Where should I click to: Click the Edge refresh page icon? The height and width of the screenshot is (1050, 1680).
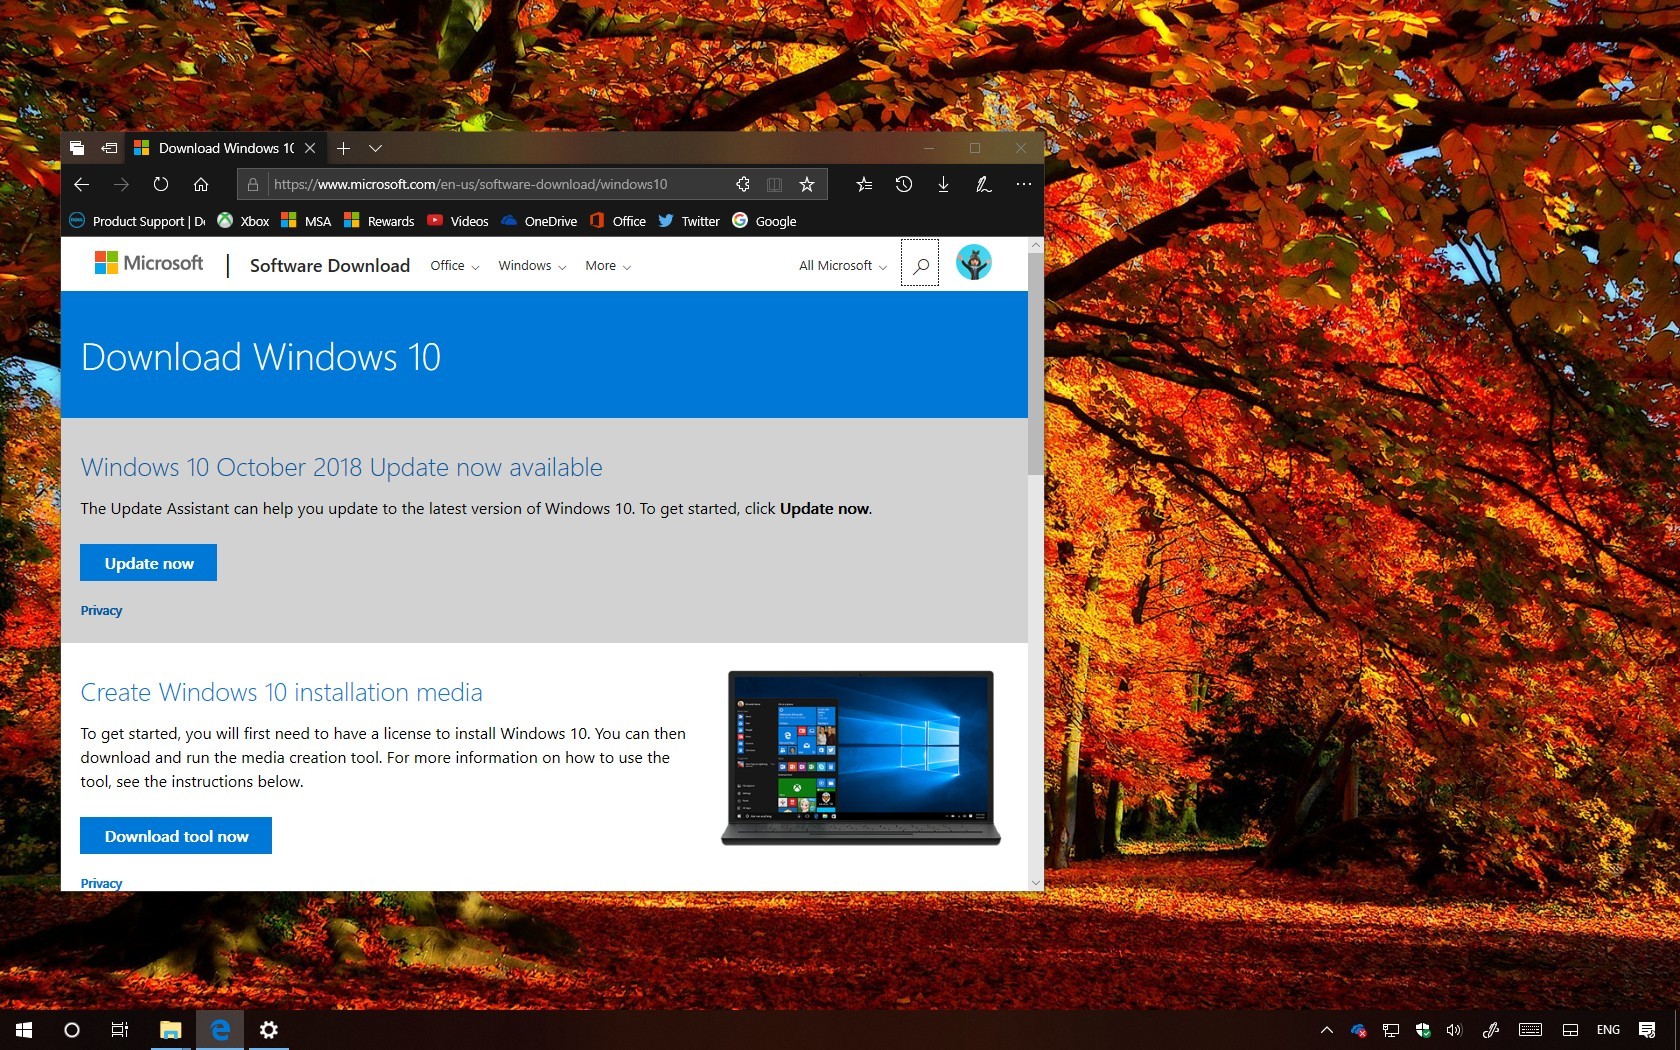pos(161,184)
